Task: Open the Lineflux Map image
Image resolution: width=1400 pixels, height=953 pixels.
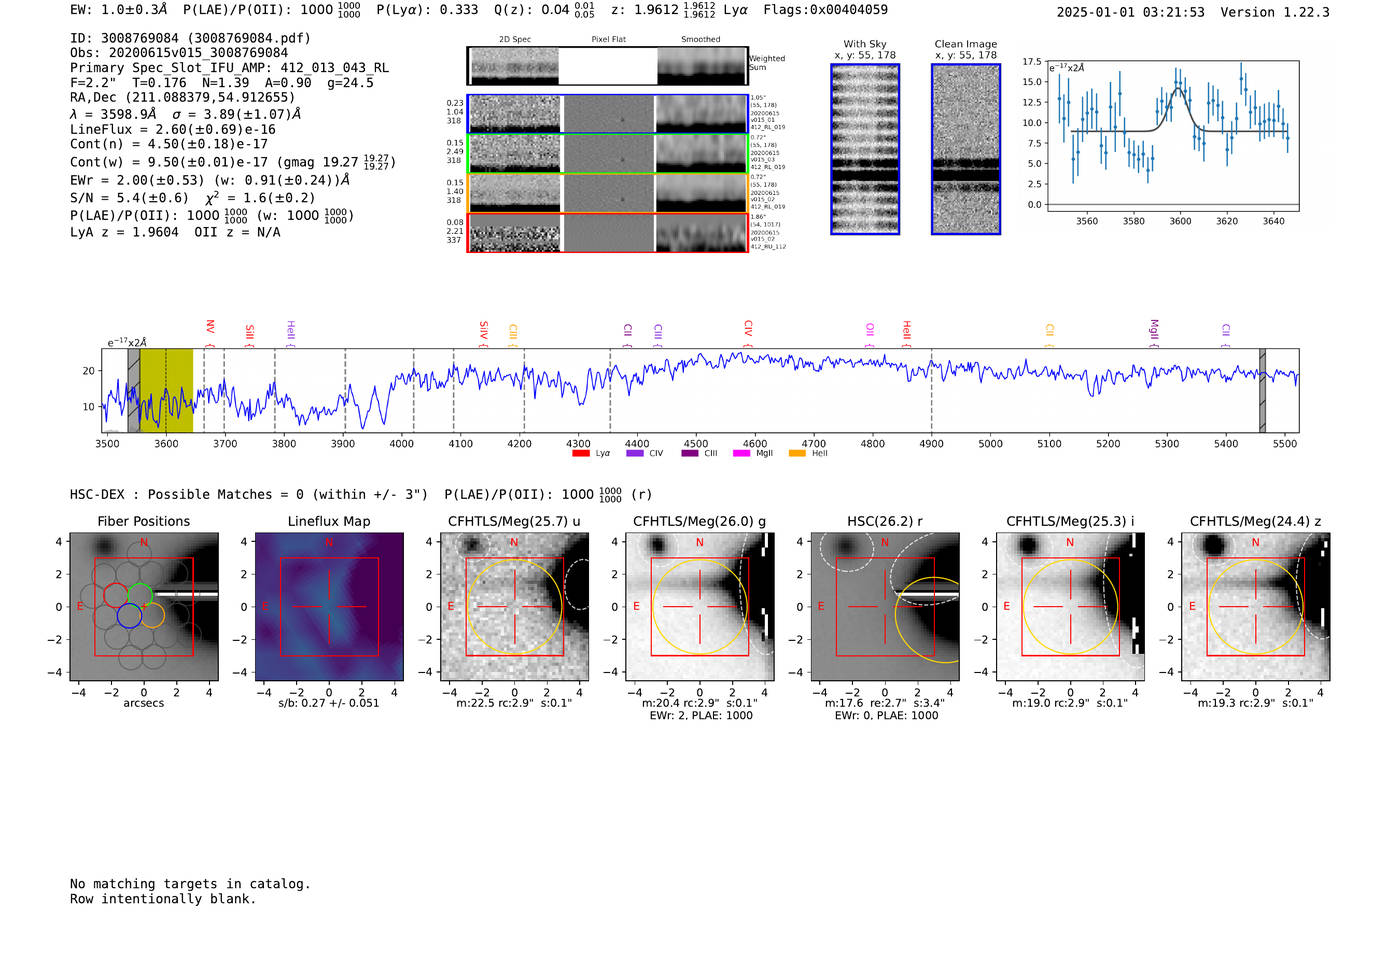Action: 329,607
